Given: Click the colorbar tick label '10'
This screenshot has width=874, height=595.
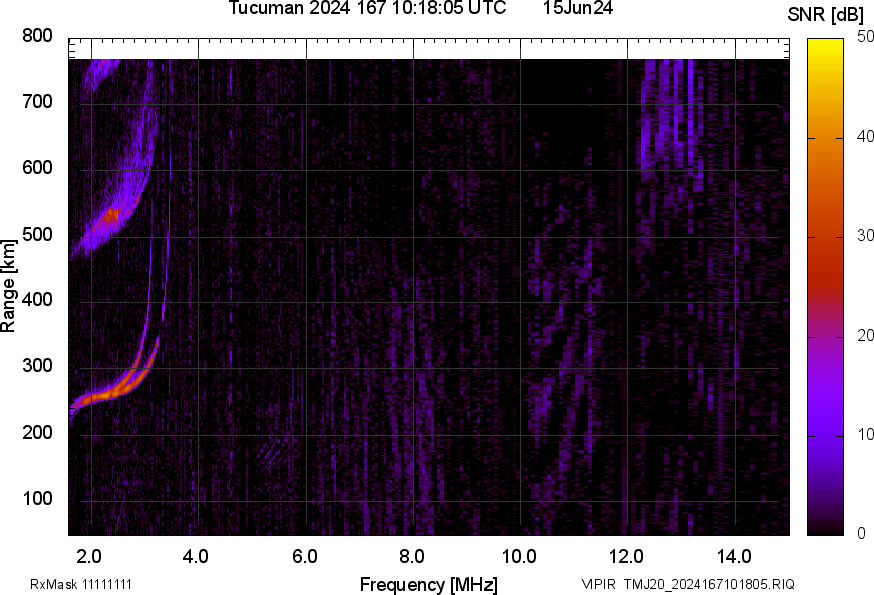Looking at the screenshot, I should click(865, 434).
